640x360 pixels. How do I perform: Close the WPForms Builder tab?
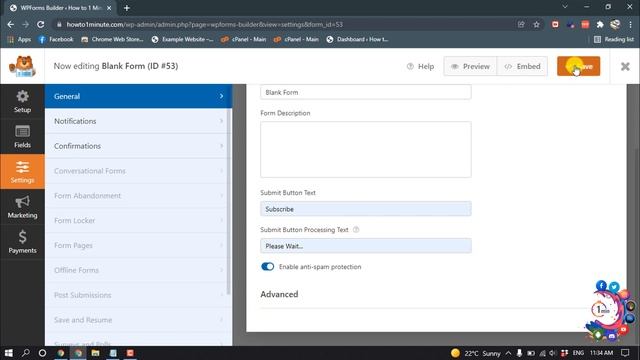(109, 8)
